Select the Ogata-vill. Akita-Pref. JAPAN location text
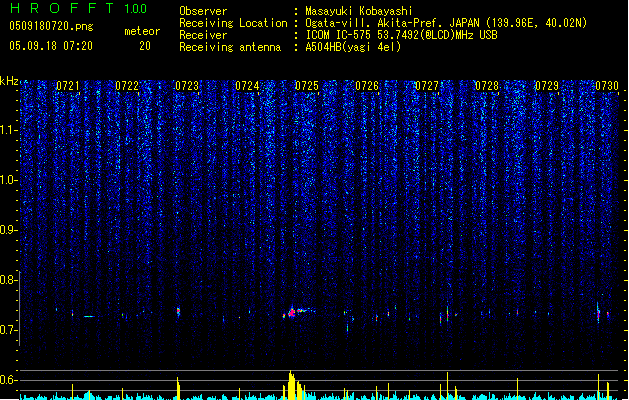Screen dimensions: 629x400 point(446,23)
